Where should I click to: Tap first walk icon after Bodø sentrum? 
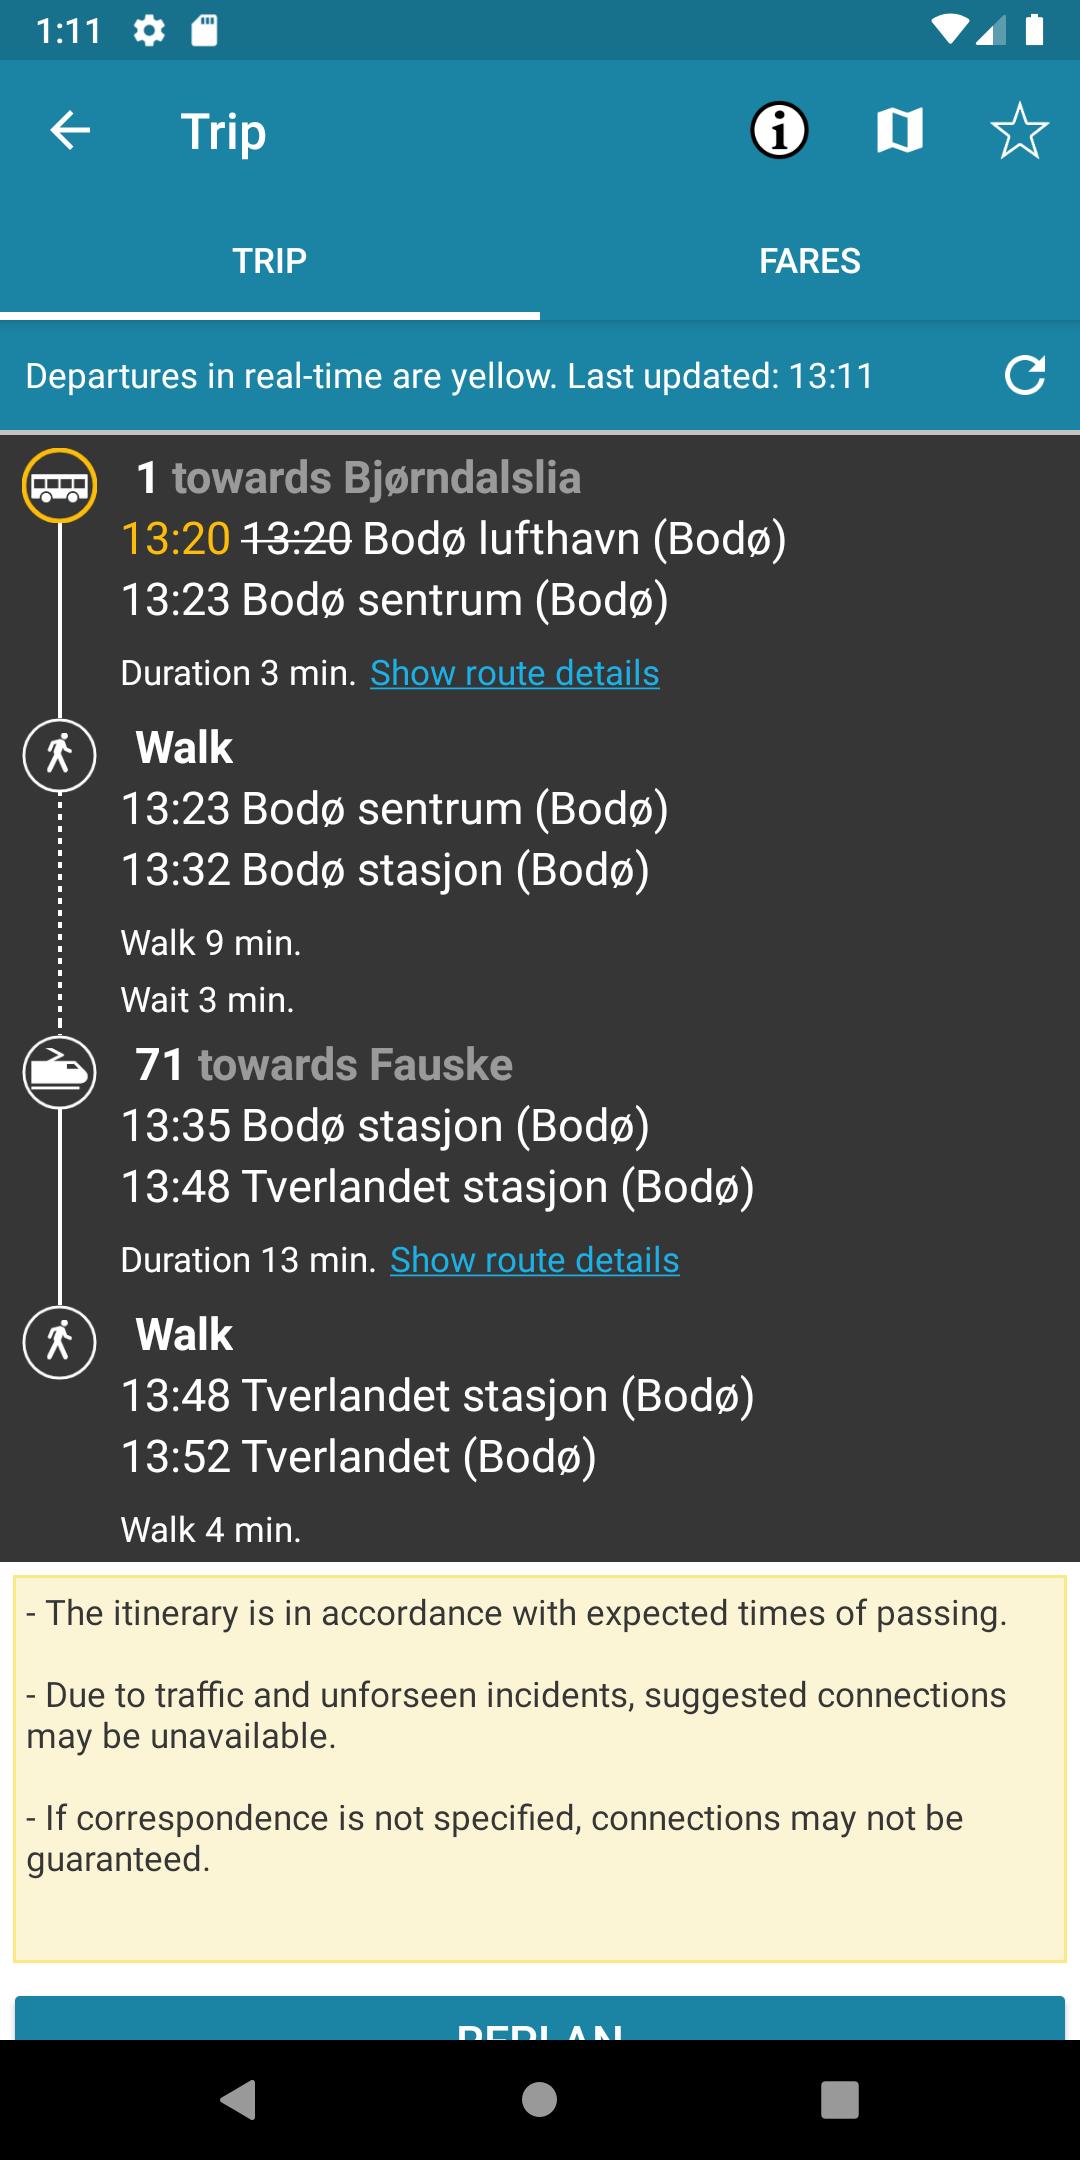click(60, 755)
